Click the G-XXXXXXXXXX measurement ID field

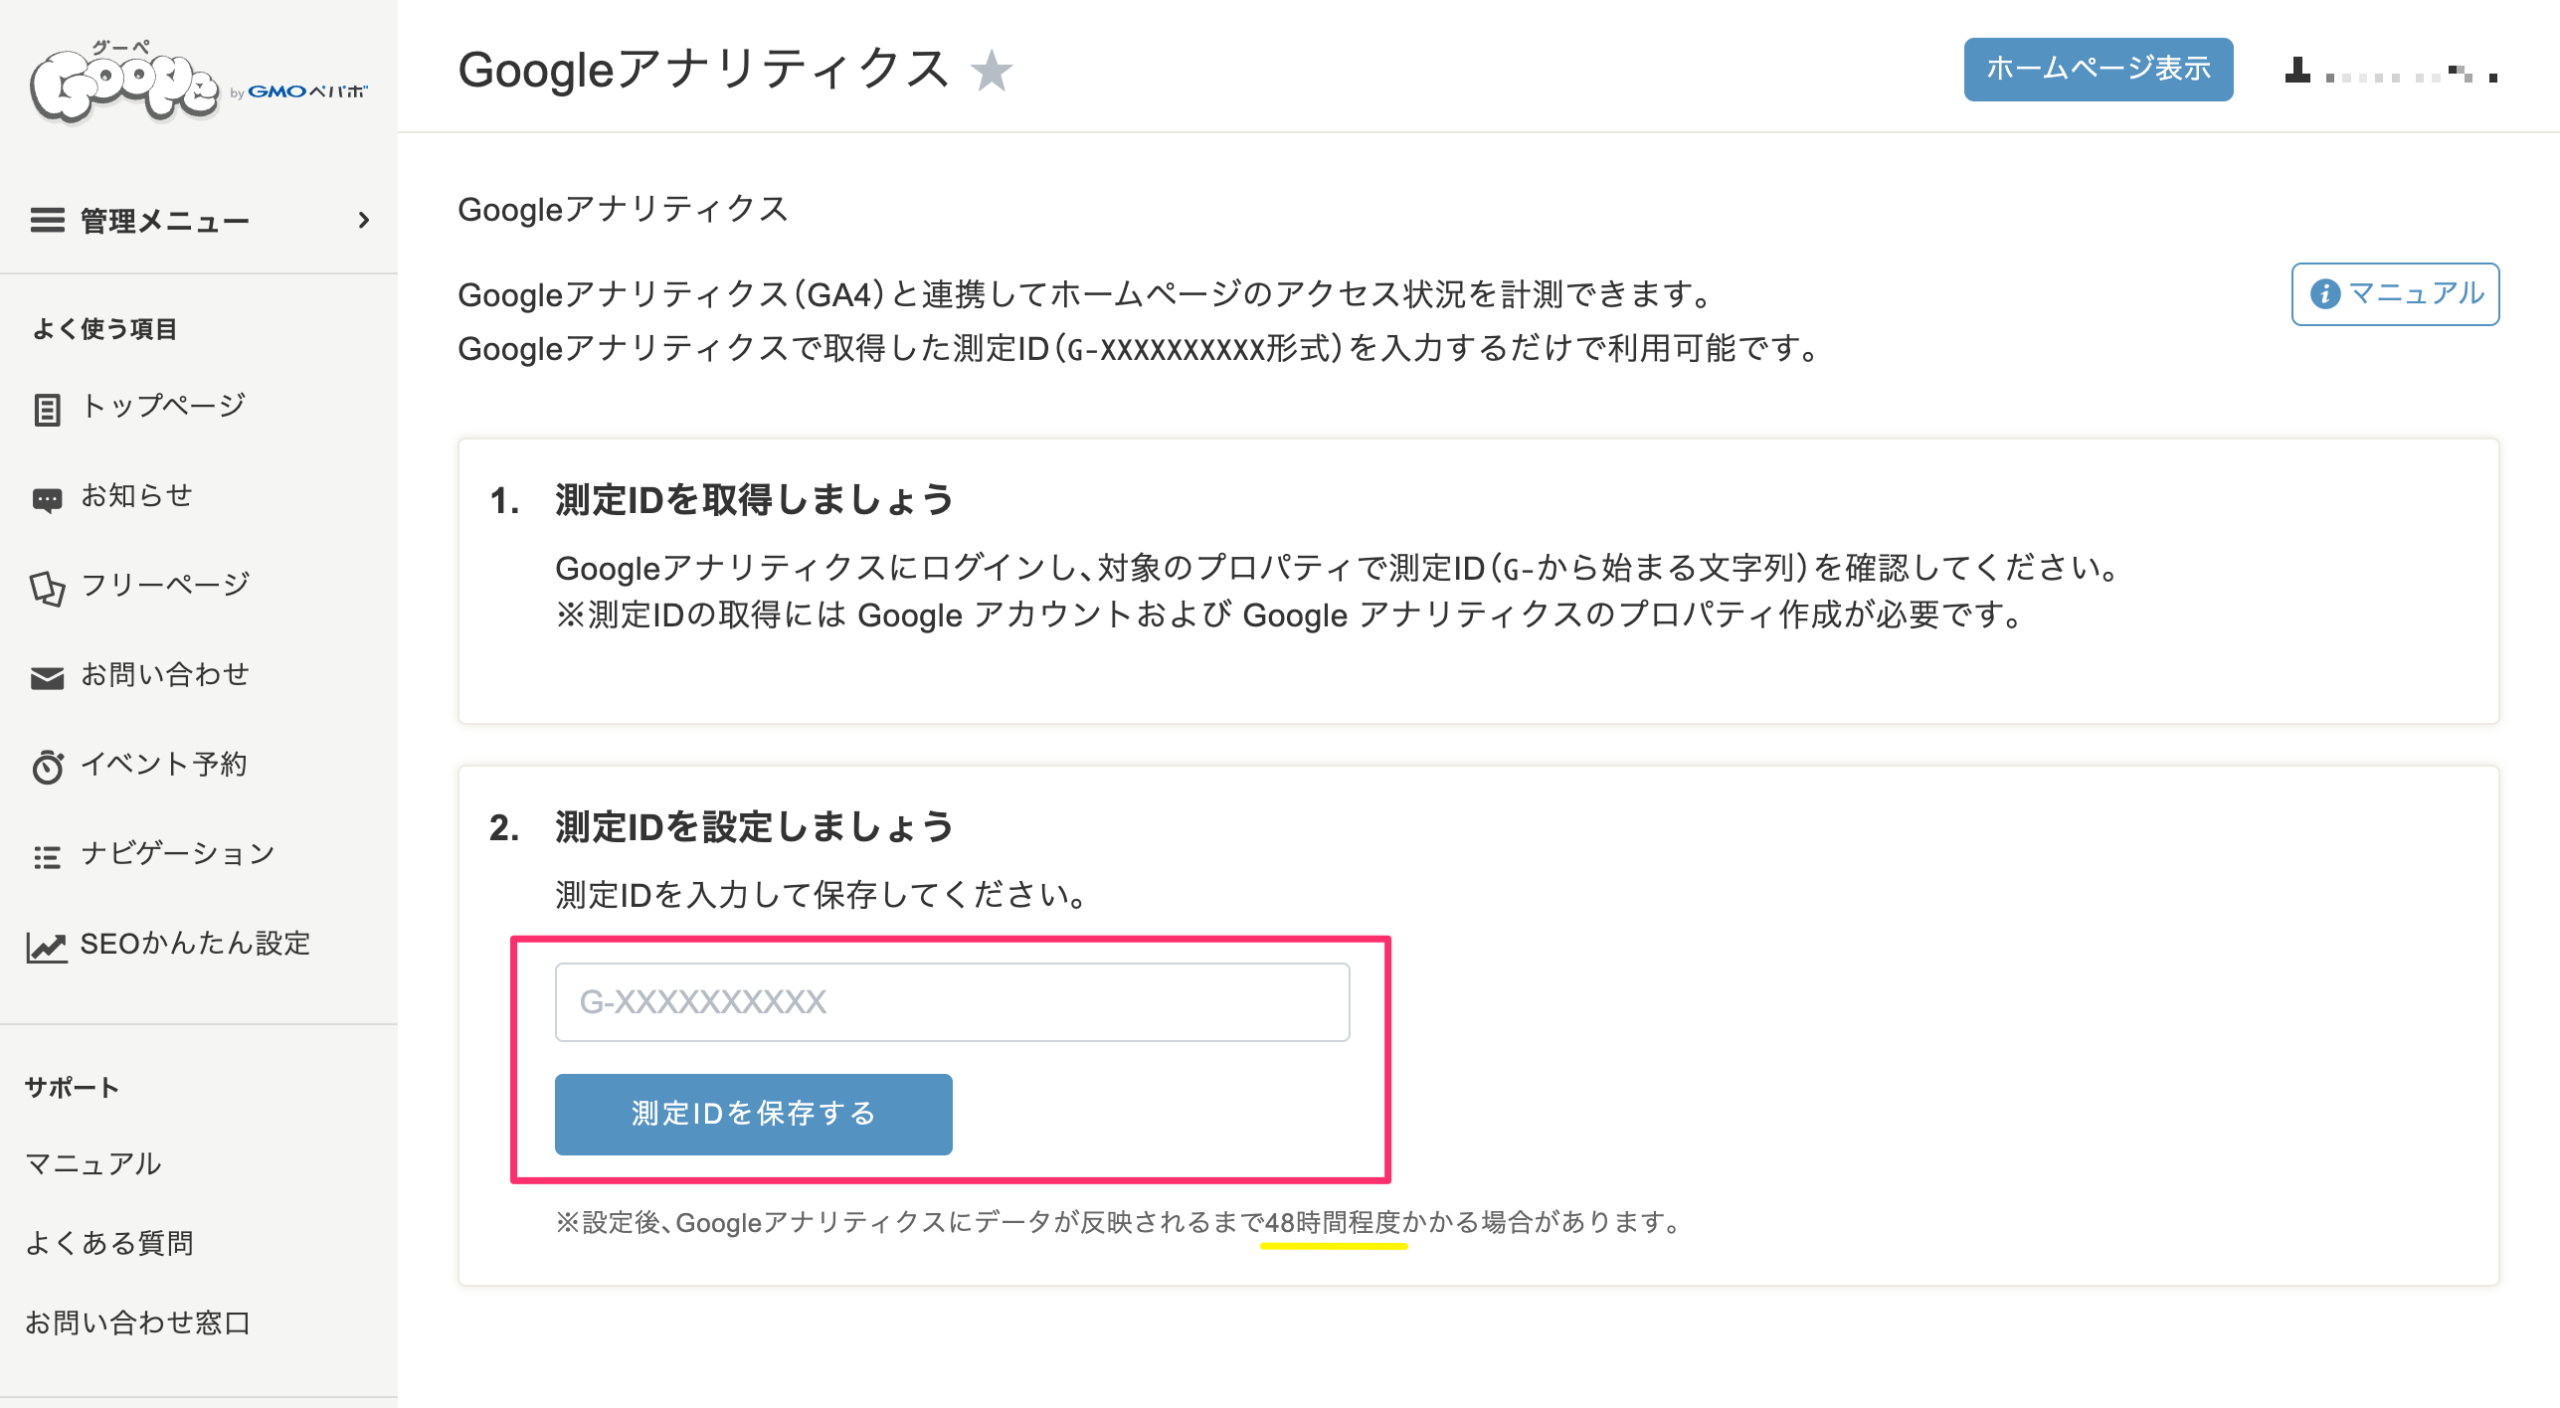(952, 1002)
